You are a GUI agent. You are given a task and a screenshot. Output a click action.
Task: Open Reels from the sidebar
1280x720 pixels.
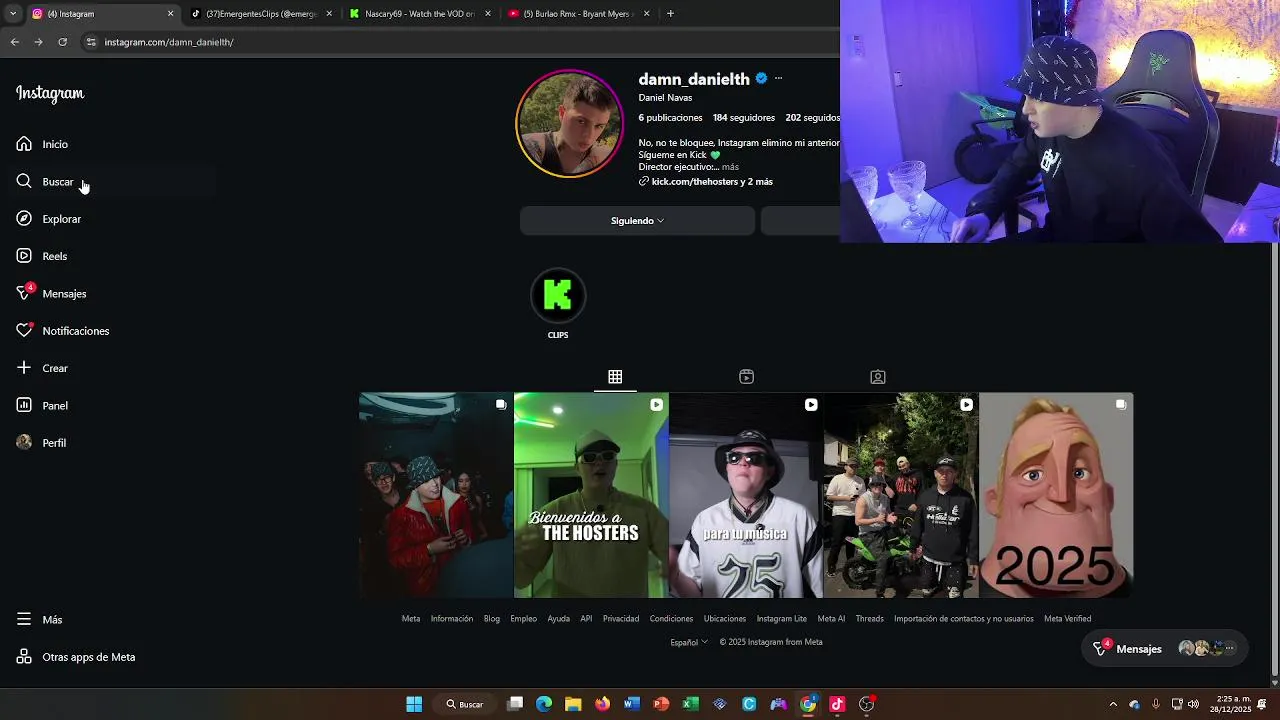click(41, 256)
